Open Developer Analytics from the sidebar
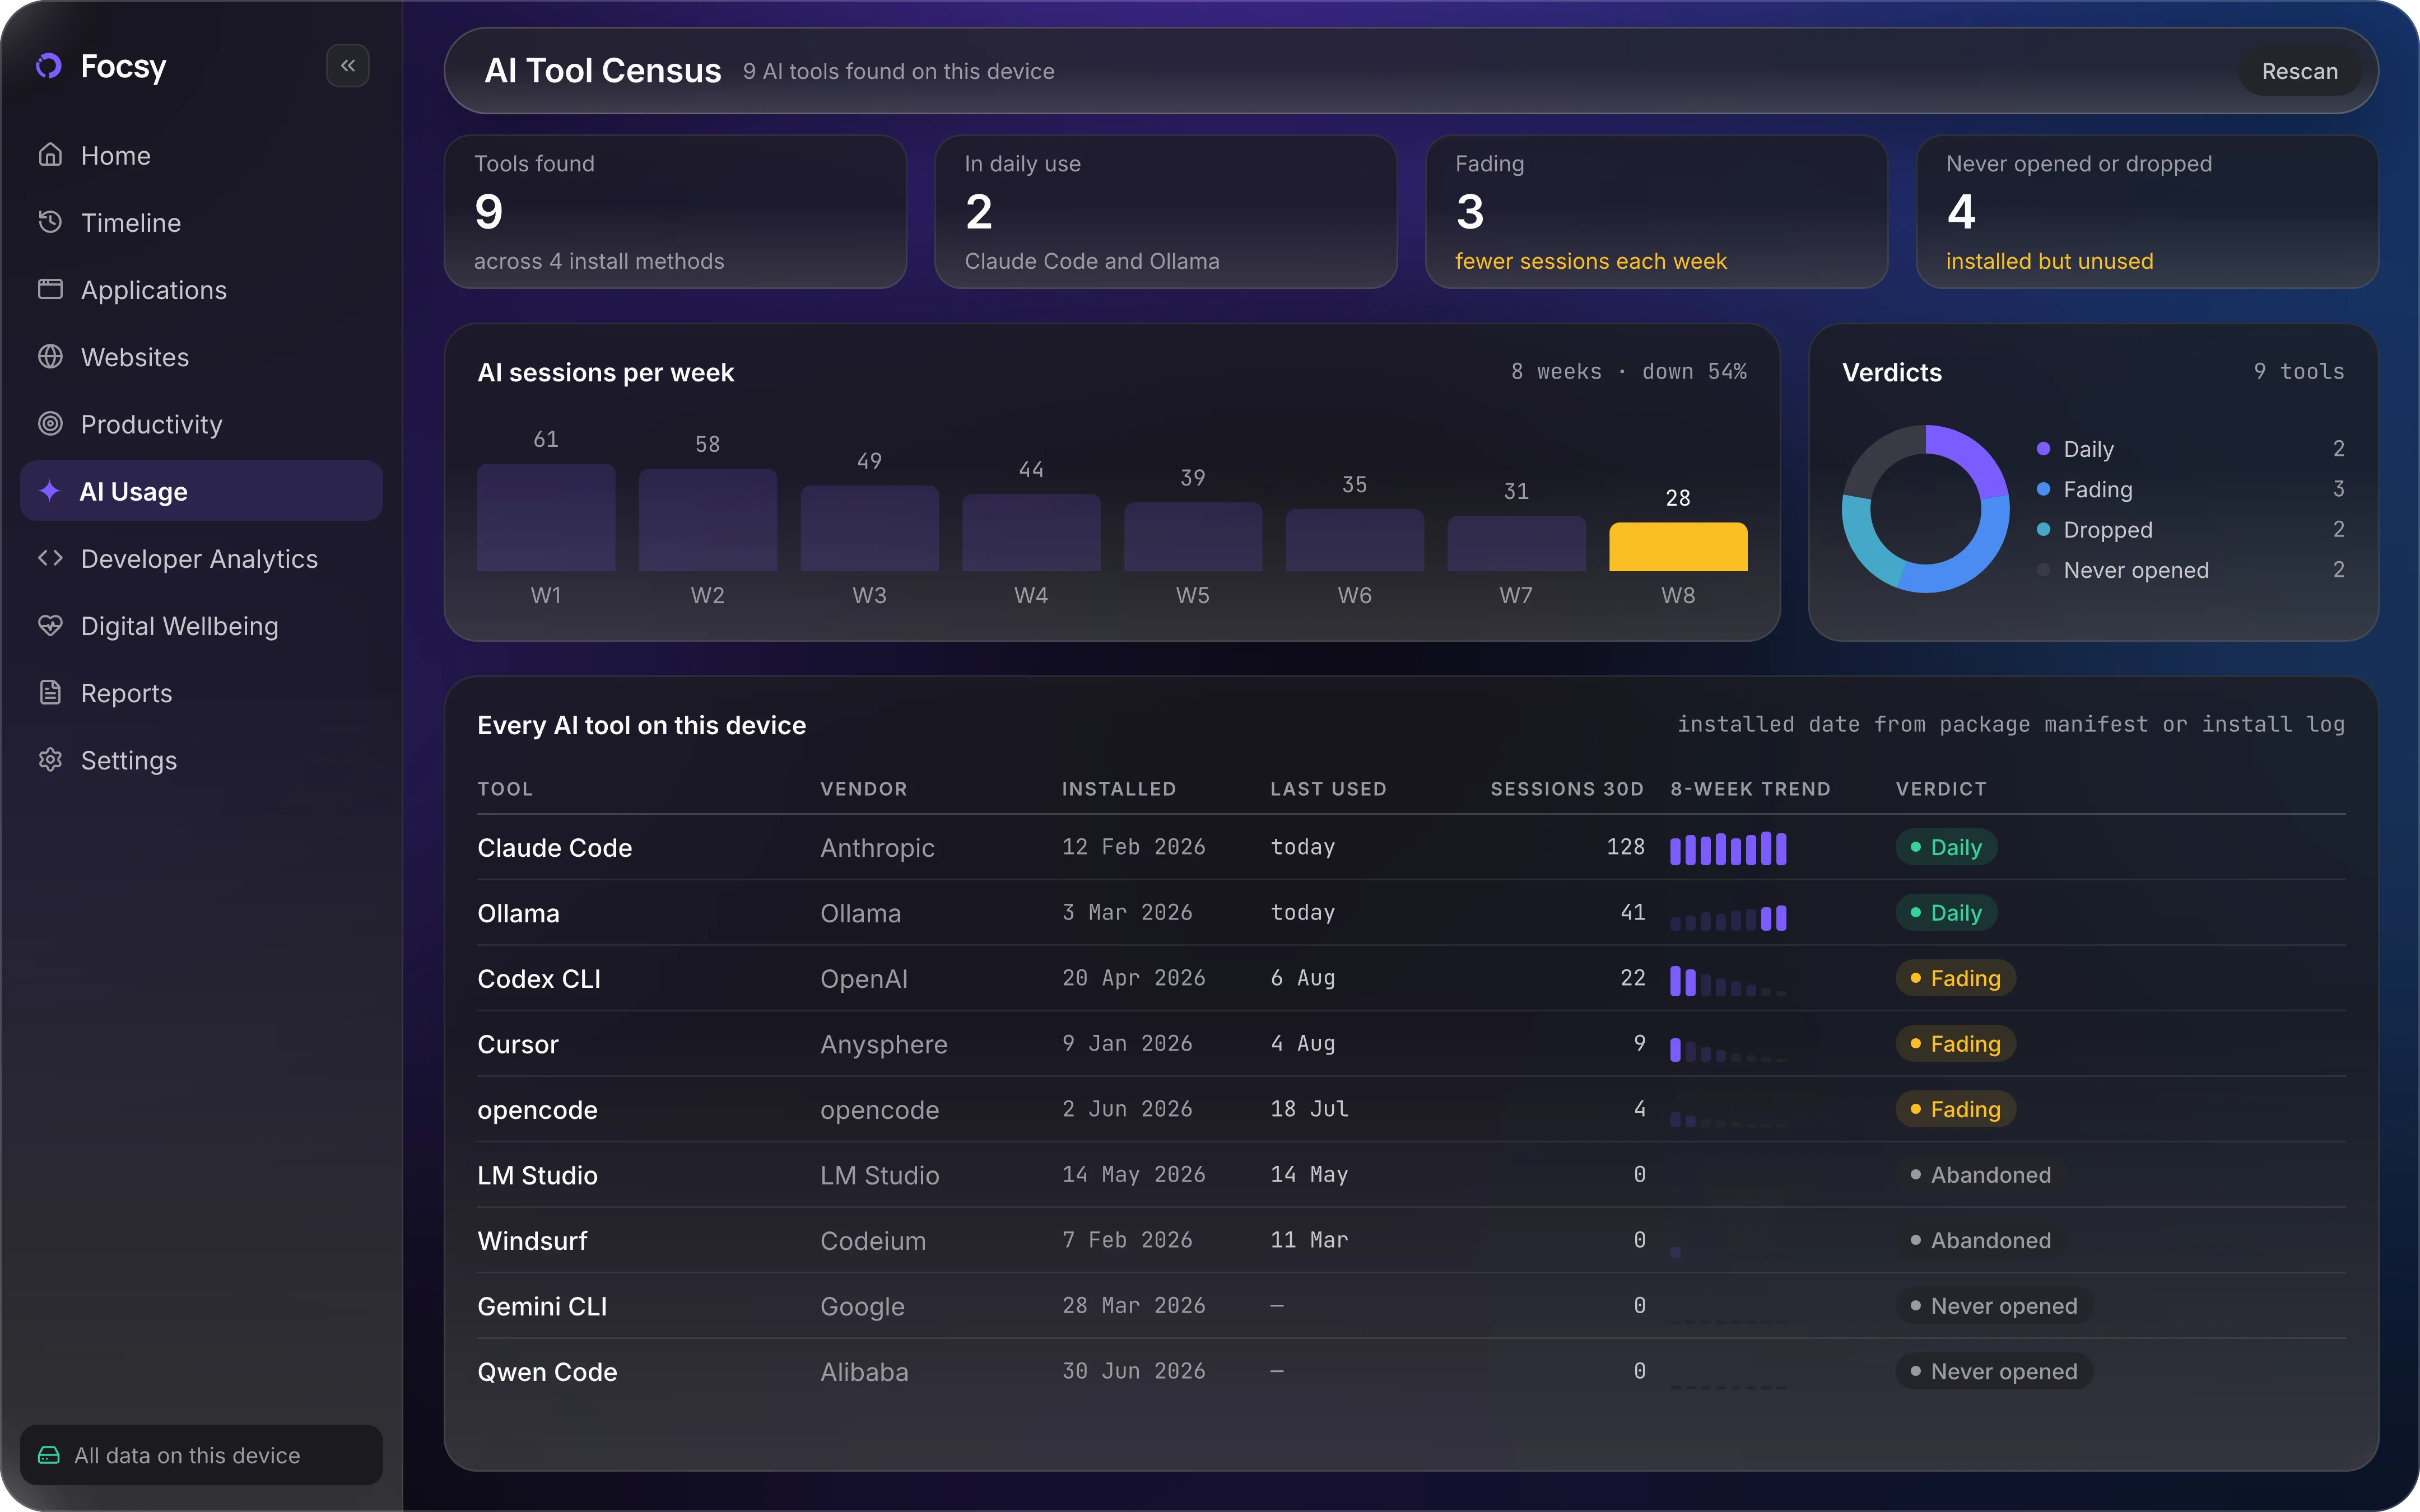 [201, 558]
